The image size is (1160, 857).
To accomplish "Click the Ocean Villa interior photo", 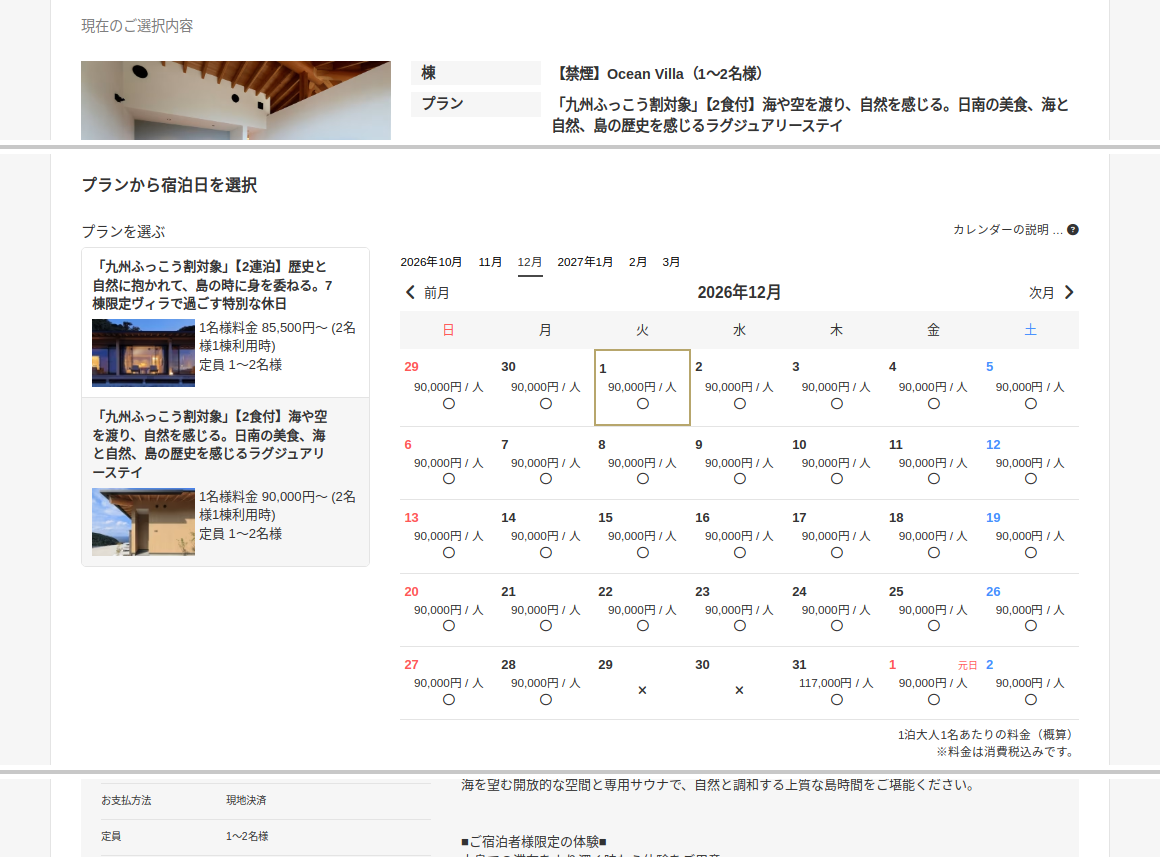I will coord(236,101).
